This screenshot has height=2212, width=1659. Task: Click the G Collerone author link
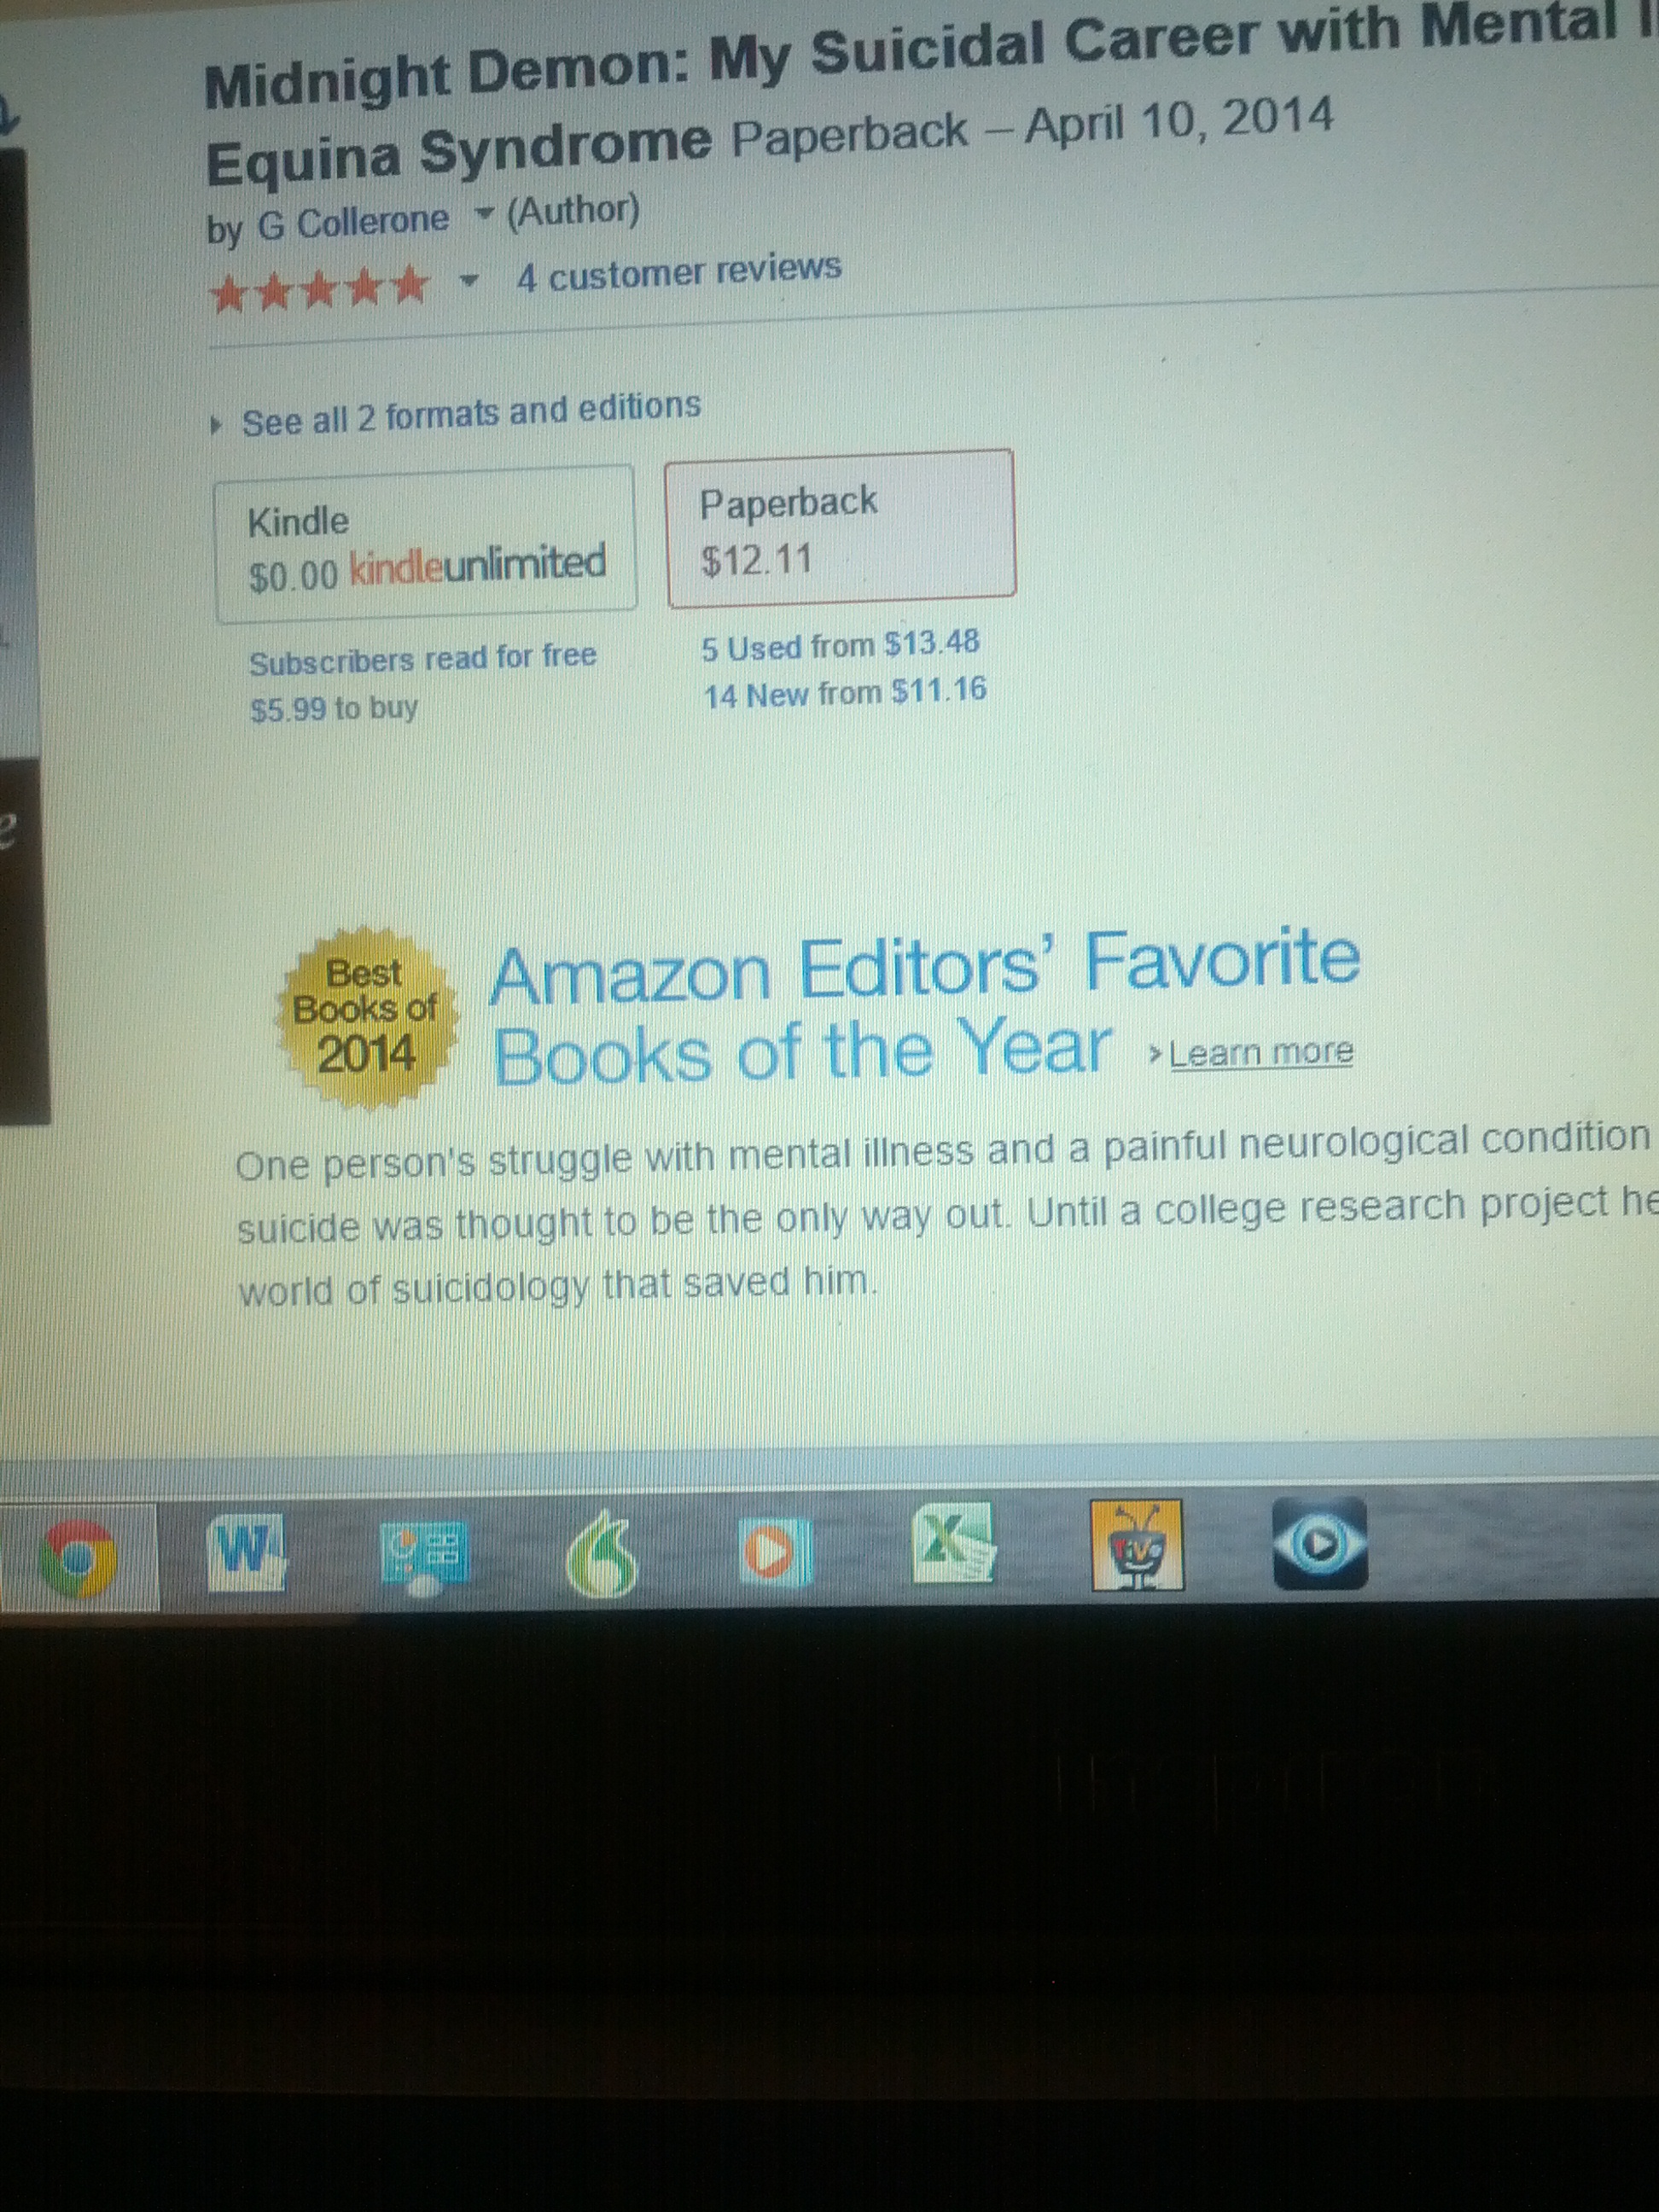(x=353, y=222)
